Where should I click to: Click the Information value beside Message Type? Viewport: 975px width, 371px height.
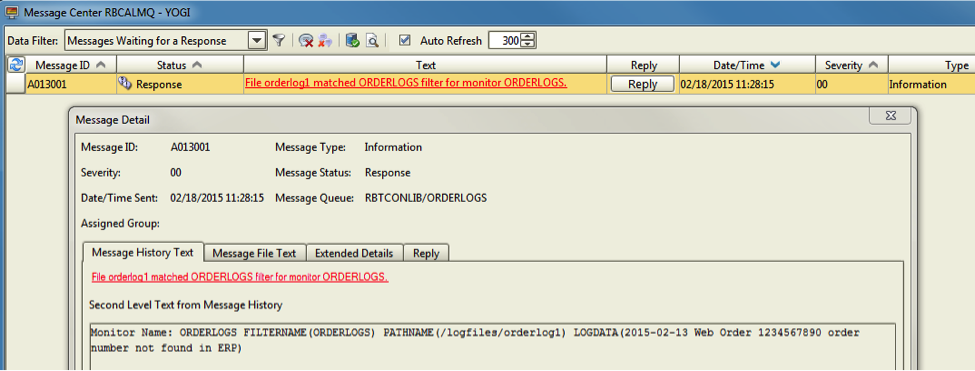click(x=393, y=148)
